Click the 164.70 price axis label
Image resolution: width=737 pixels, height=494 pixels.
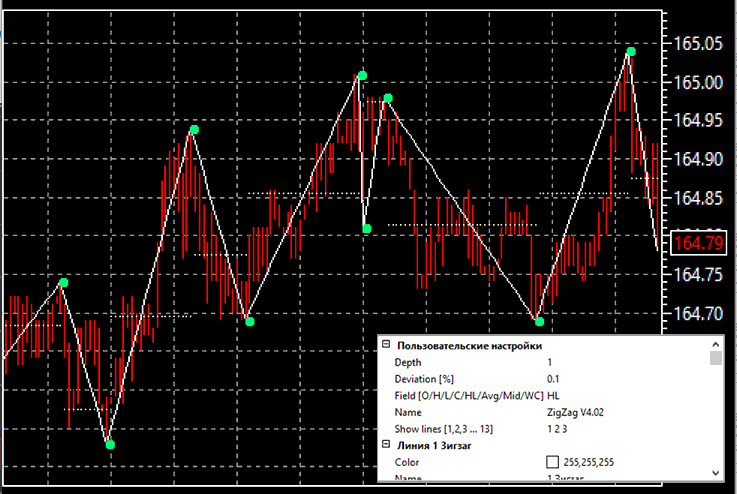[698, 314]
